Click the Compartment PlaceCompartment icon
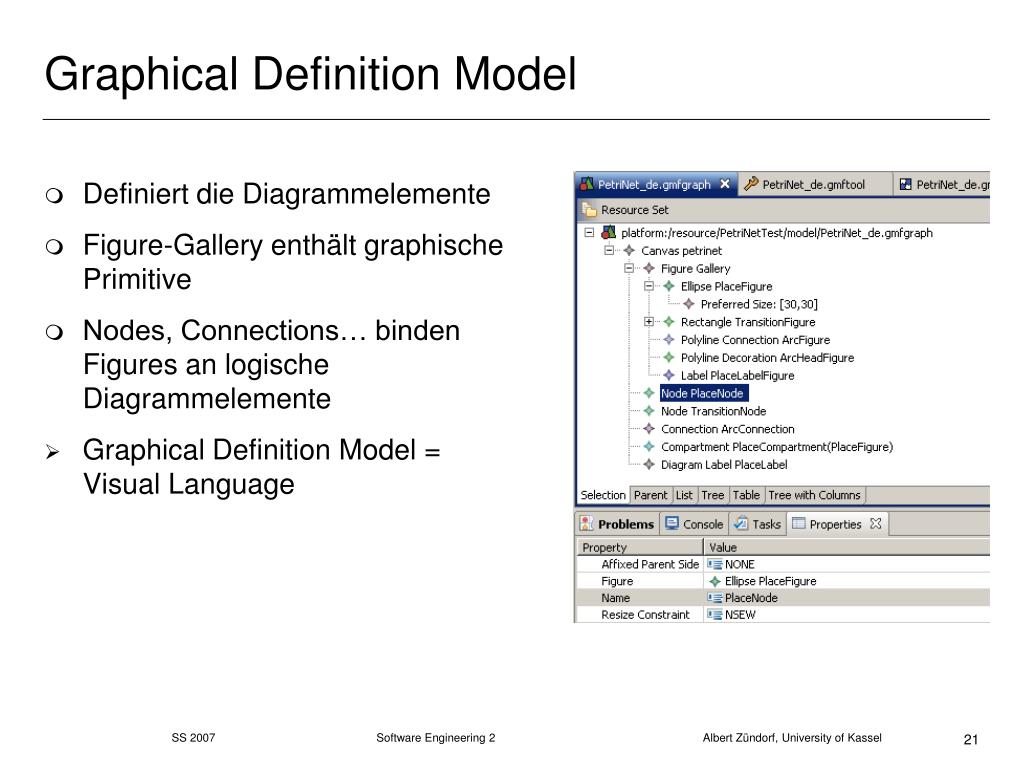Image resolution: width=1024 pixels, height=768 pixels. coord(649,447)
